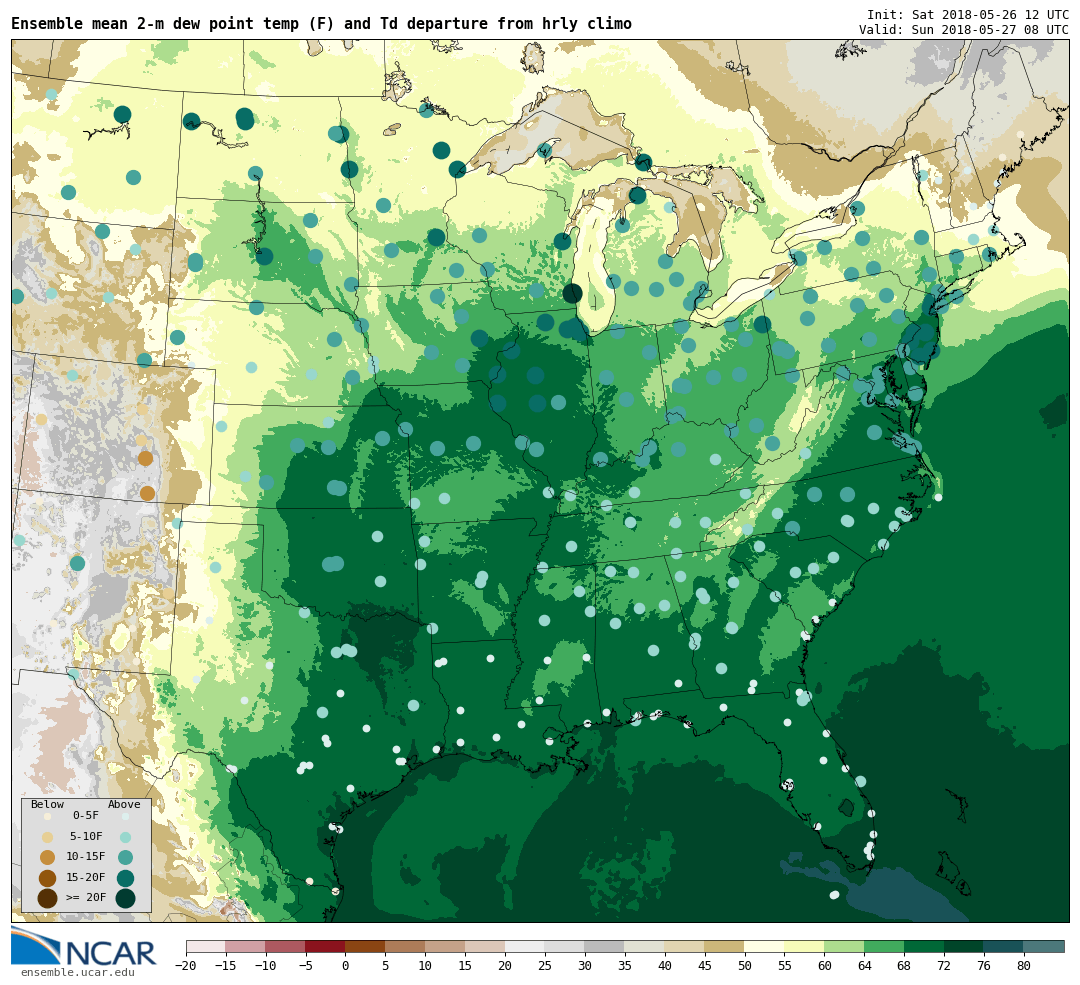Select the Below 0-5F legend dot
1080x985 pixels.
click(48, 816)
